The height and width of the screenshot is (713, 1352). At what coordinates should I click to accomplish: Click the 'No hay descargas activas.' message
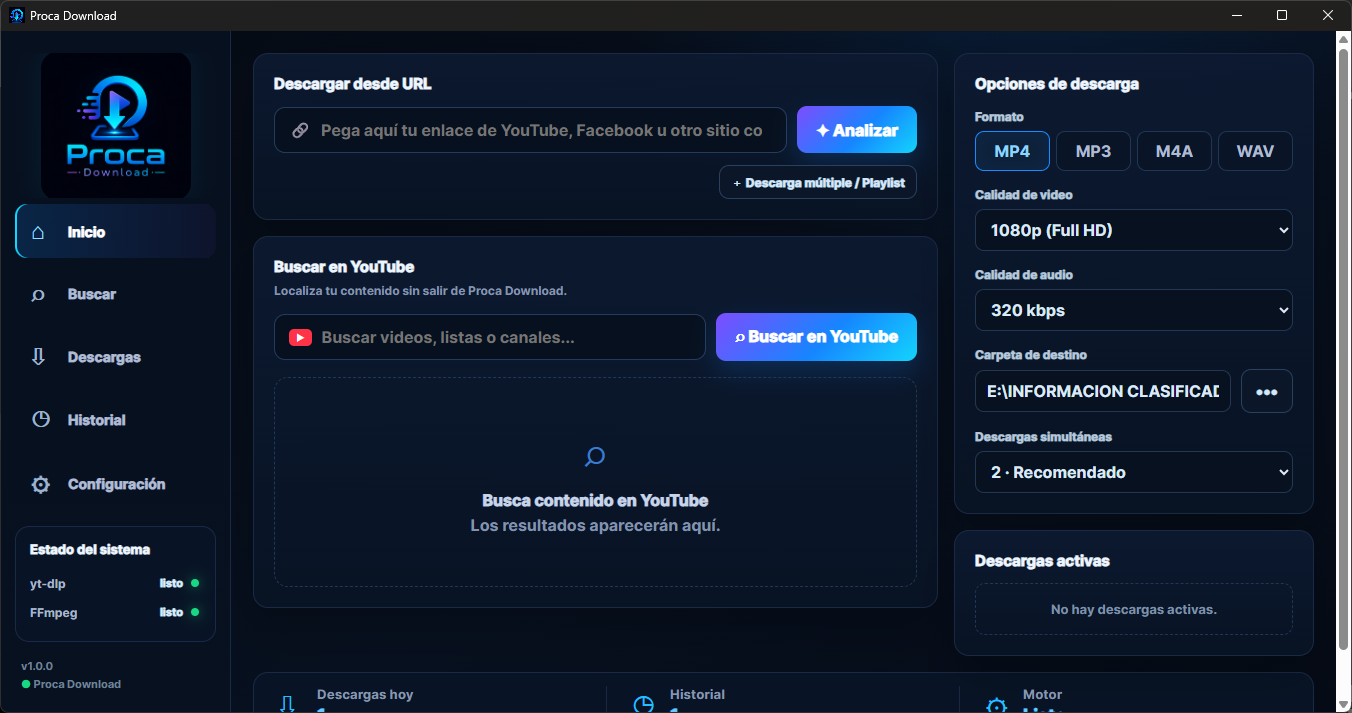click(1134, 609)
